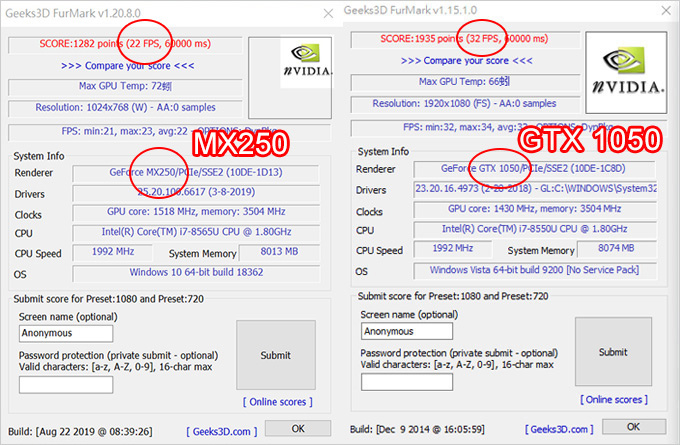This screenshot has width=680, height=445.
Task: Click CPU field 'i7-8550U'
Action: tap(534, 229)
